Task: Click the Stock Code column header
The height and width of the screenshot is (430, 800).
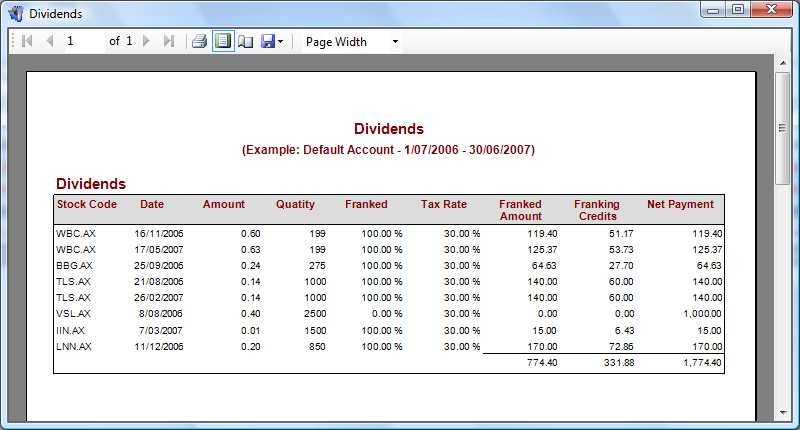Action: click(x=87, y=204)
